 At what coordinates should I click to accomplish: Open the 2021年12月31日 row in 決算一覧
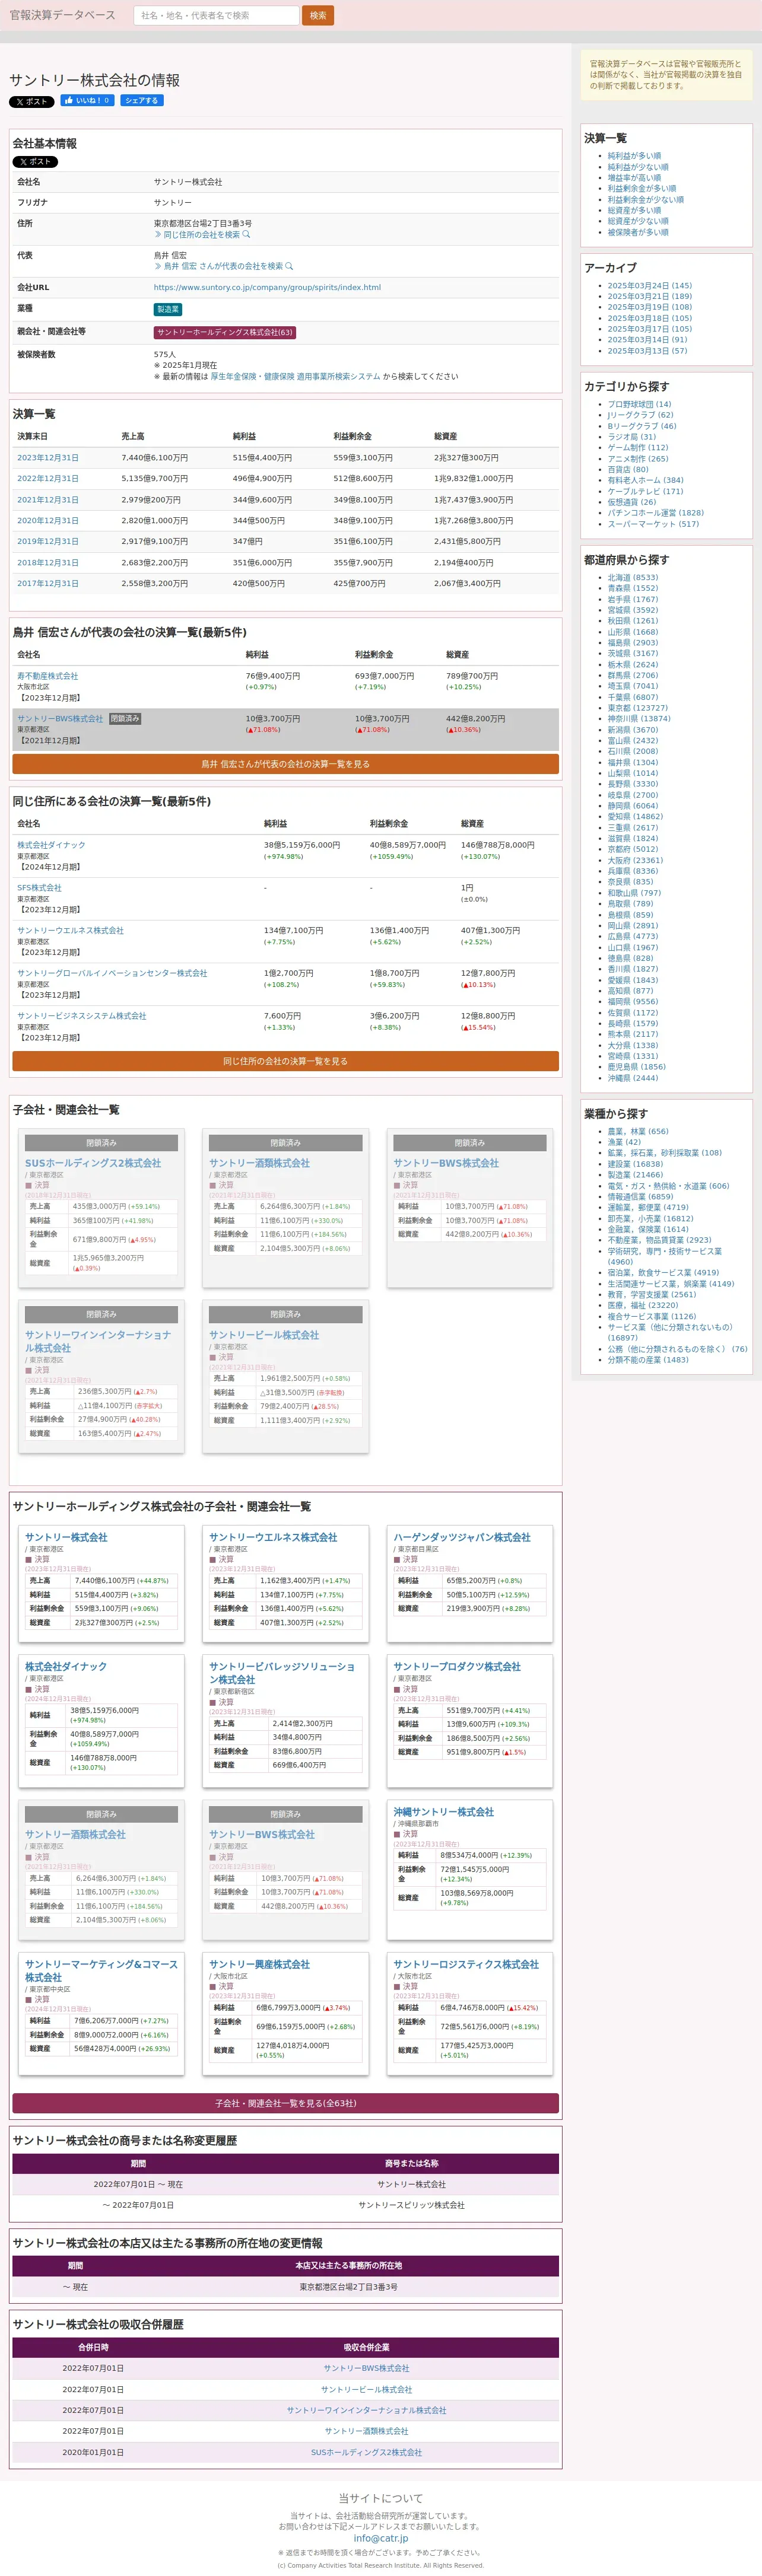coord(48,500)
